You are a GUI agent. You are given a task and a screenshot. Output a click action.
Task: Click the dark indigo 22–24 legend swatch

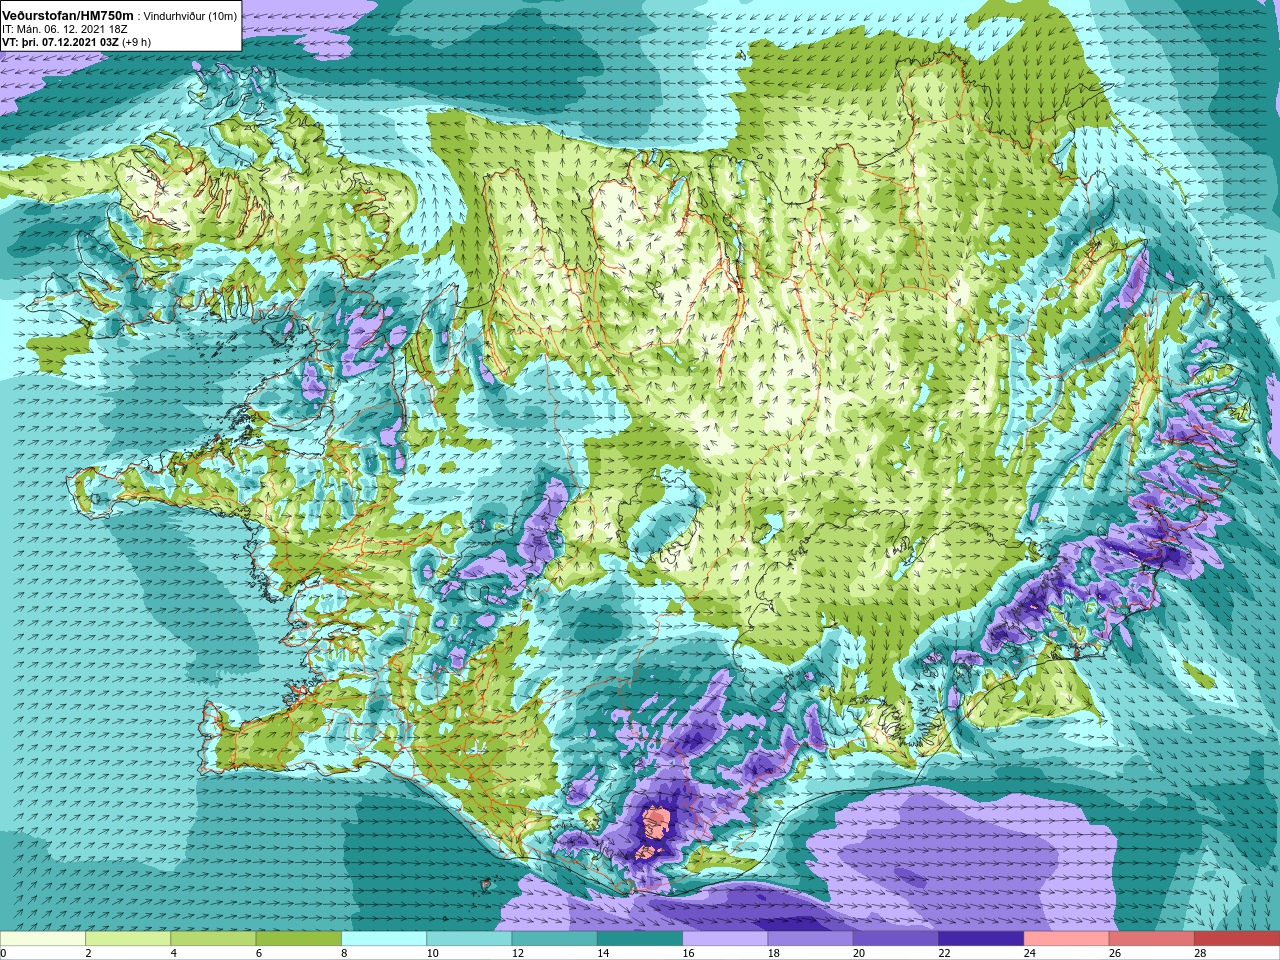[981, 938]
